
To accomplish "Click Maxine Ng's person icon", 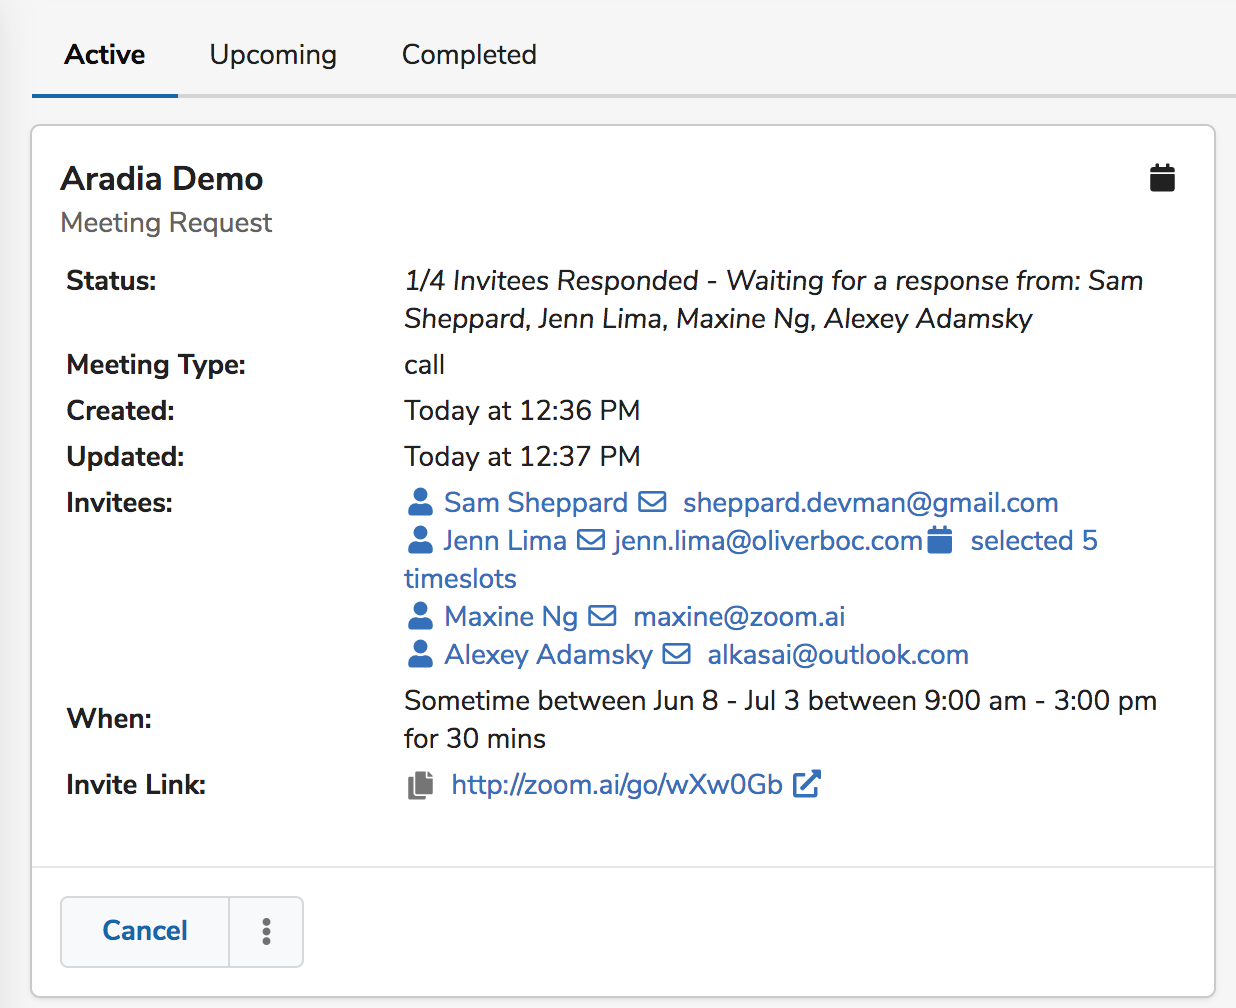I will 421,615.
